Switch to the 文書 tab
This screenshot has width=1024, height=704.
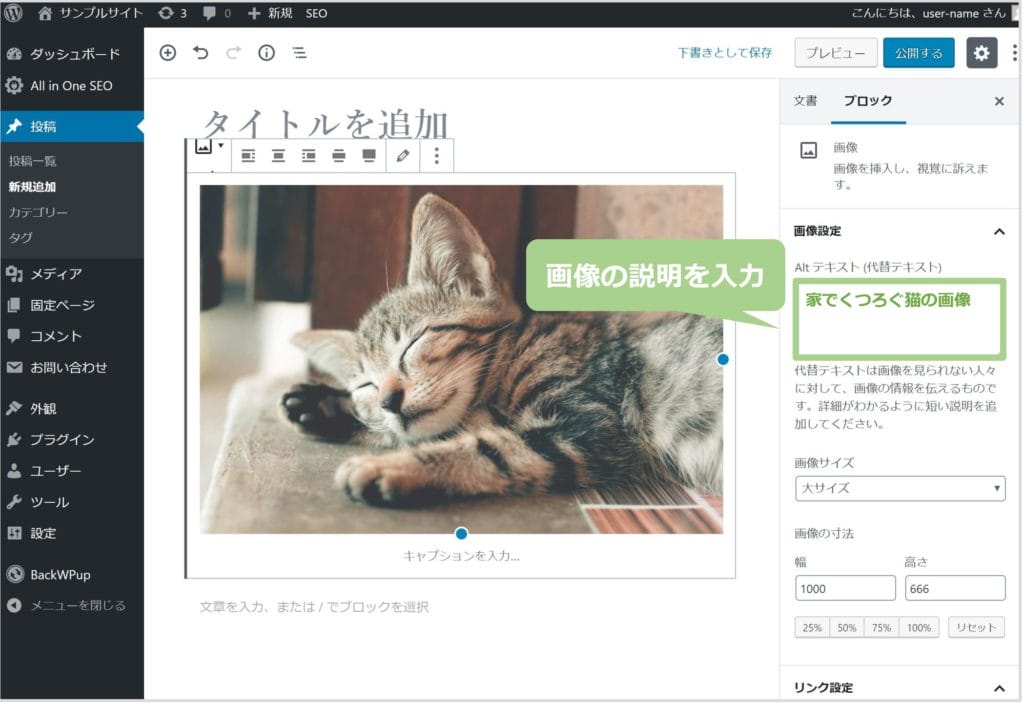805,101
